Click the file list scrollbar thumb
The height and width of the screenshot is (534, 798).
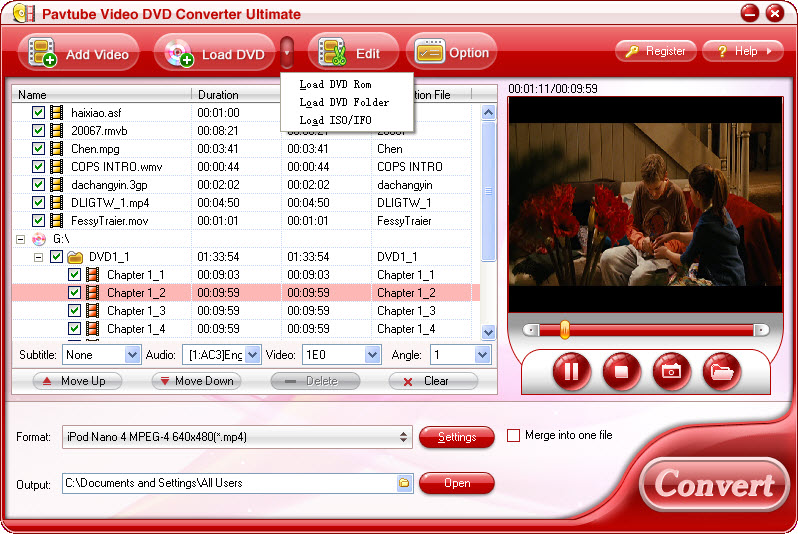coord(488,191)
